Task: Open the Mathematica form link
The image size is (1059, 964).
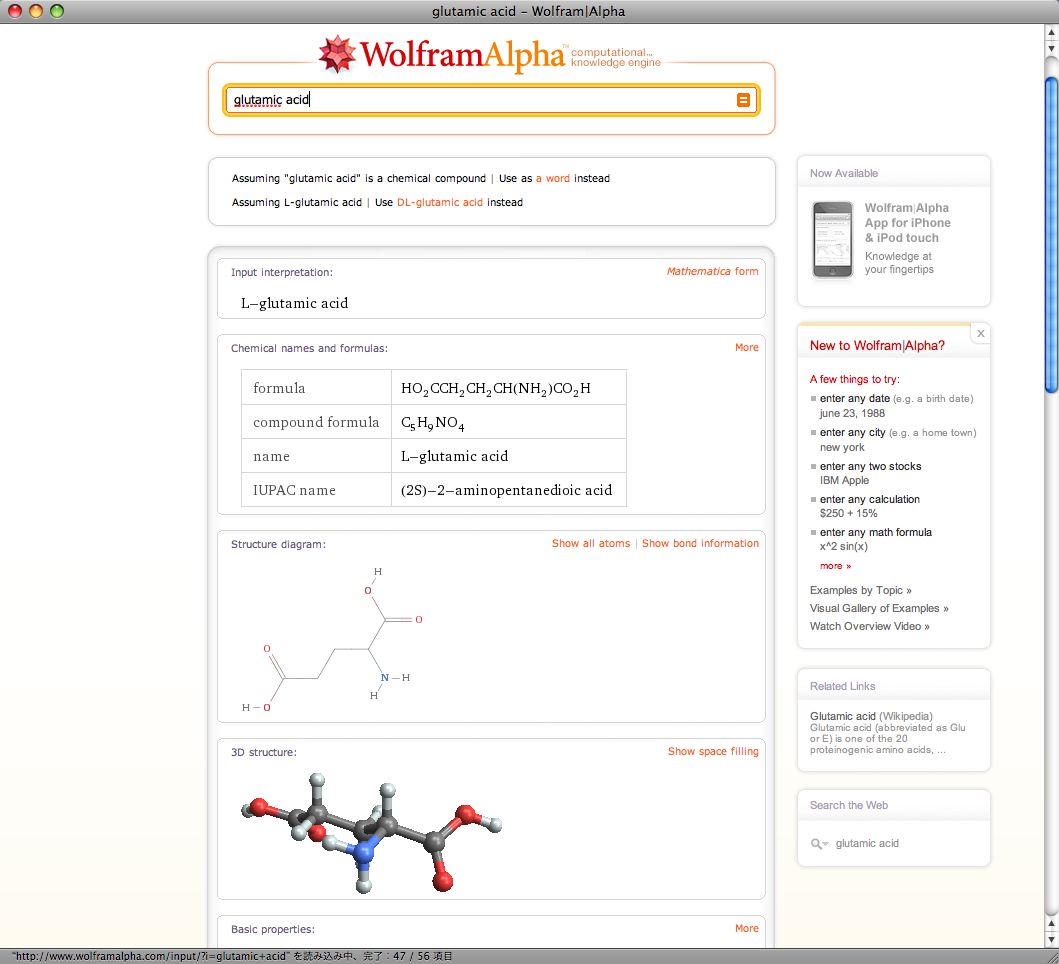Action: coord(713,271)
